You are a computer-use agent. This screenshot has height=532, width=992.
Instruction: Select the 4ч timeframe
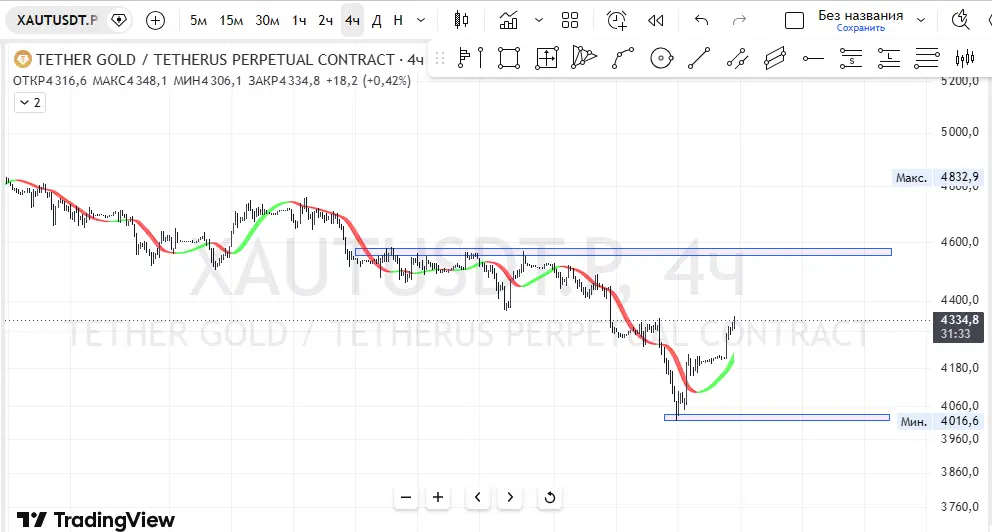[352, 20]
